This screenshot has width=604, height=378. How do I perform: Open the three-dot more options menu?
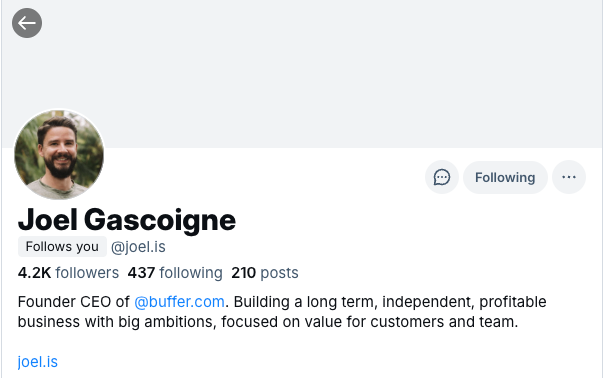pyautogui.click(x=569, y=177)
